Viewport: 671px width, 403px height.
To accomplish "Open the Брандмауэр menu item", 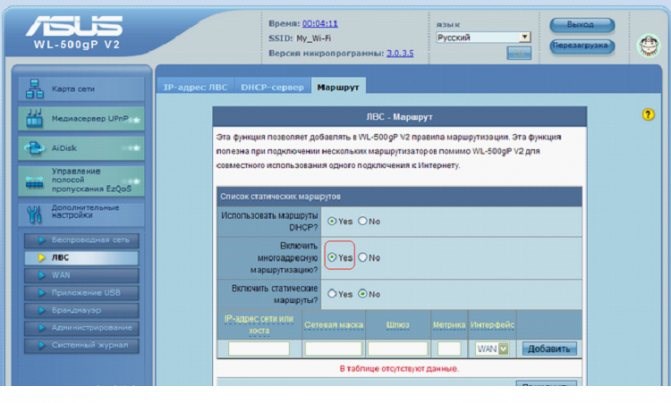I will pyautogui.click(x=81, y=311).
